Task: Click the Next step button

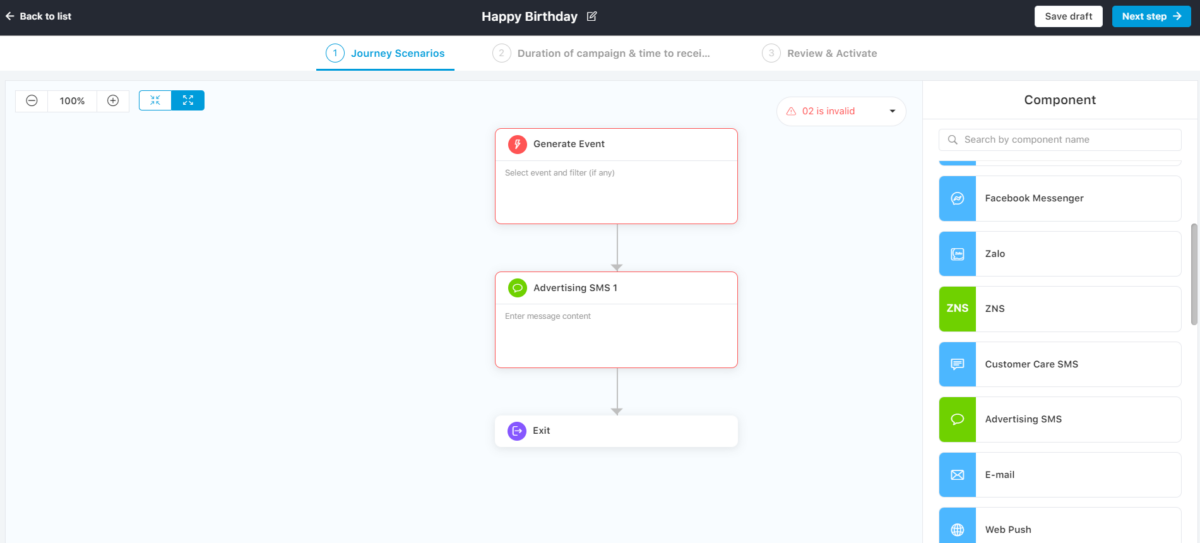Action: (x=1151, y=16)
